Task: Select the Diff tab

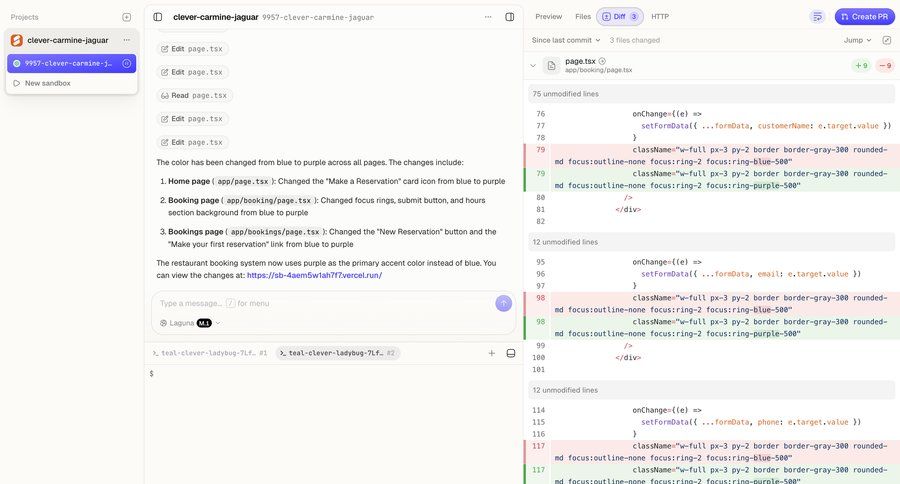Action: pos(620,17)
